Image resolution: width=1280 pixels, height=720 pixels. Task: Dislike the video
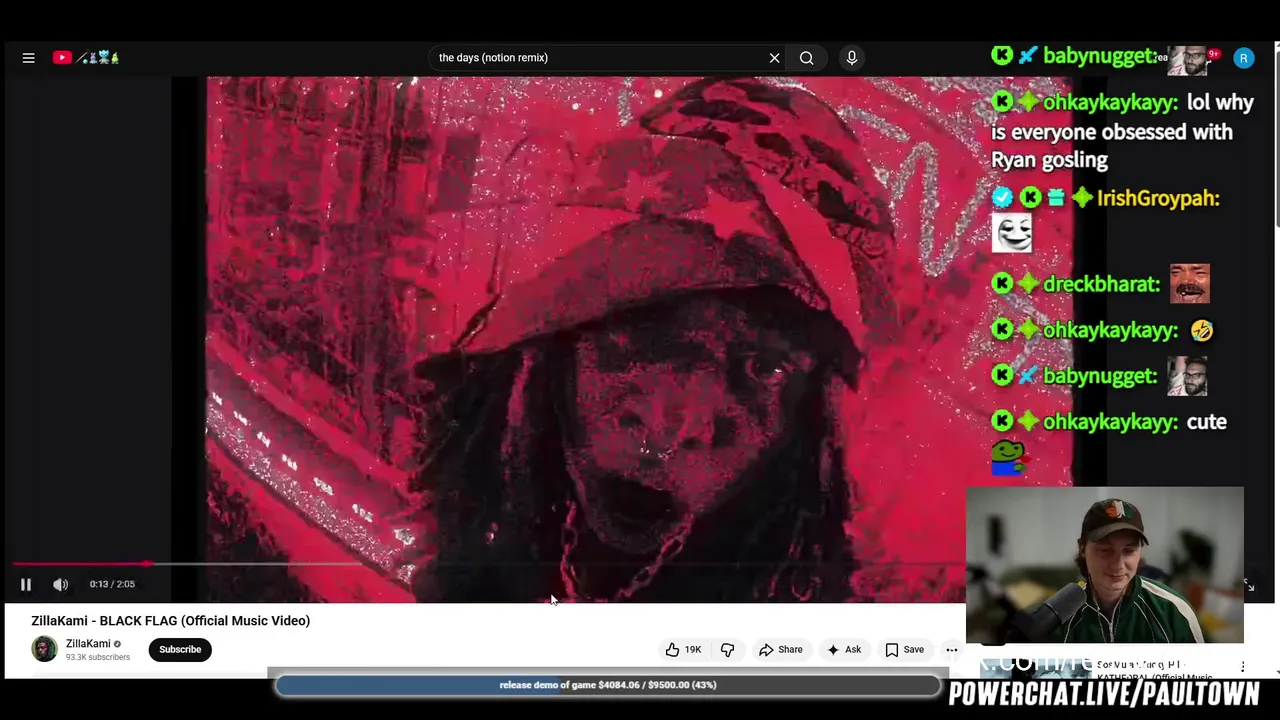point(727,650)
